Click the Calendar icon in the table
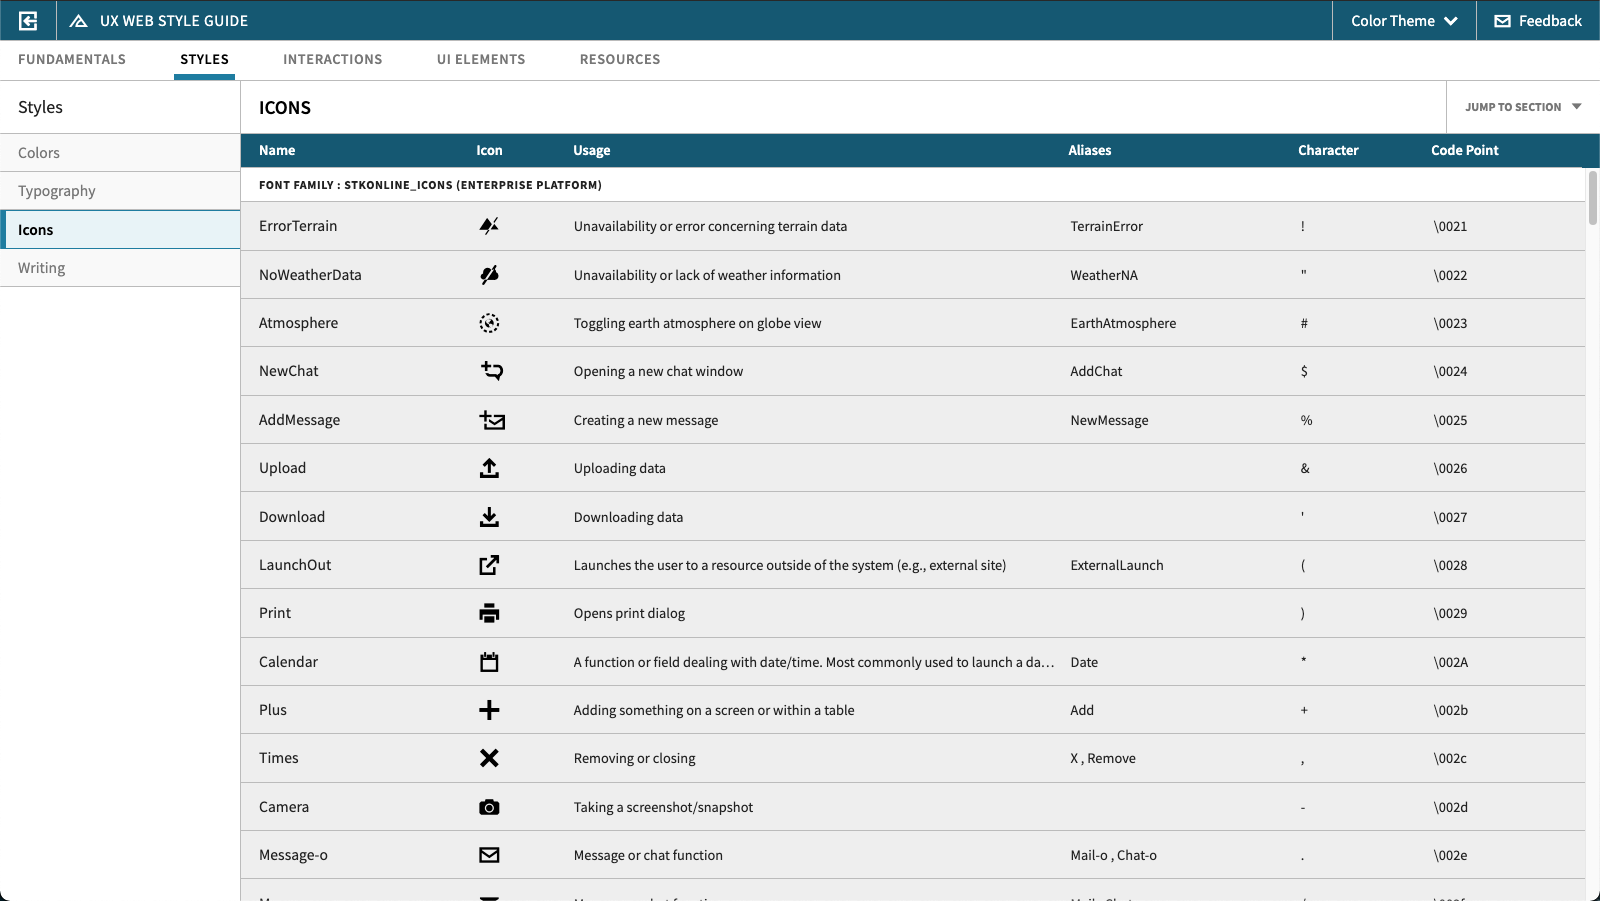Viewport: 1600px width, 901px height. 489,662
